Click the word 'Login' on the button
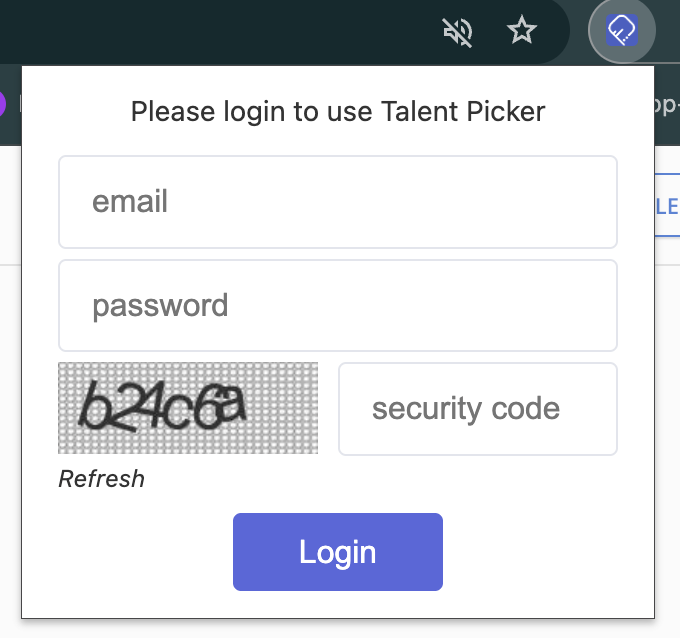The image size is (680, 638). click(338, 552)
